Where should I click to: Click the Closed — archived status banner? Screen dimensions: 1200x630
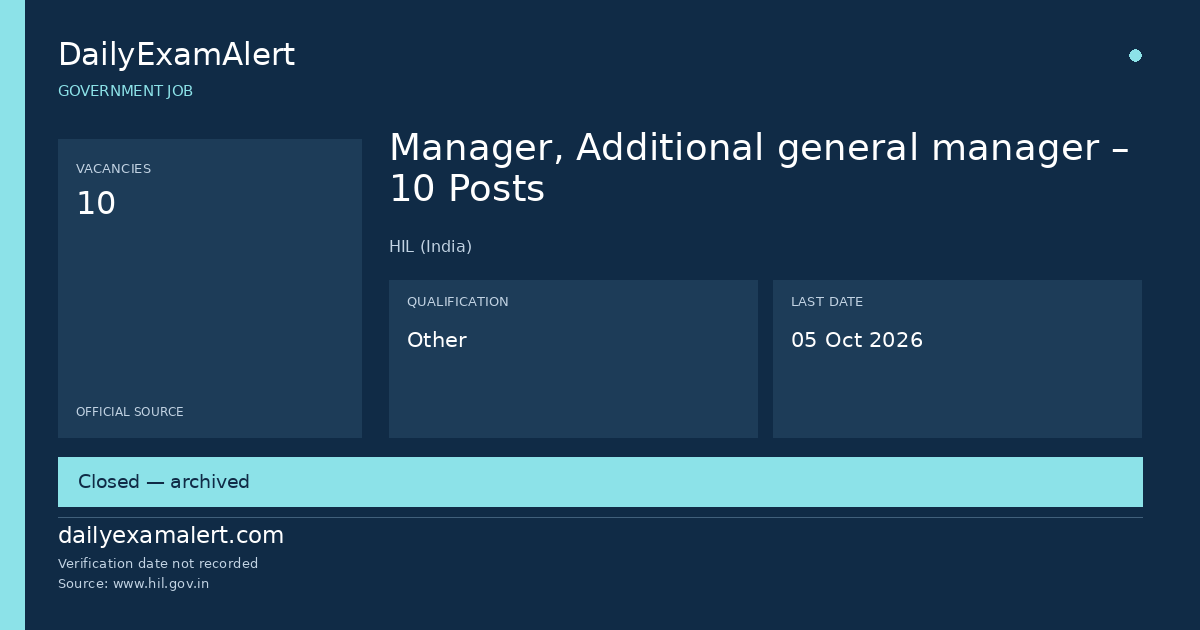click(600, 482)
